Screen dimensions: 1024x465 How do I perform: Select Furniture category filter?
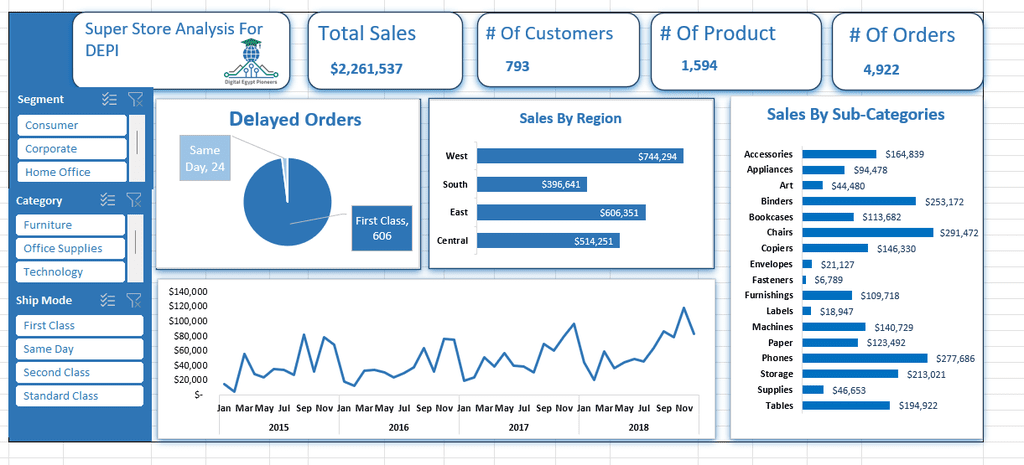71,225
